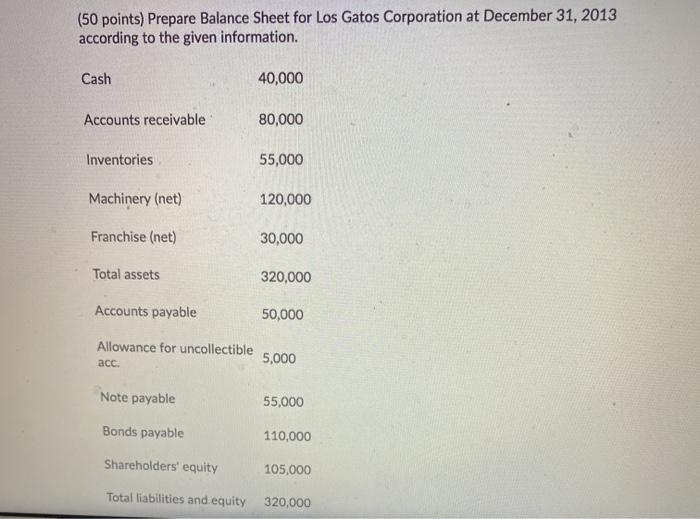Click the Shareholders' equity label
Image resolution: width=700 pixels, height=519 pixels.
coord(161,466)
